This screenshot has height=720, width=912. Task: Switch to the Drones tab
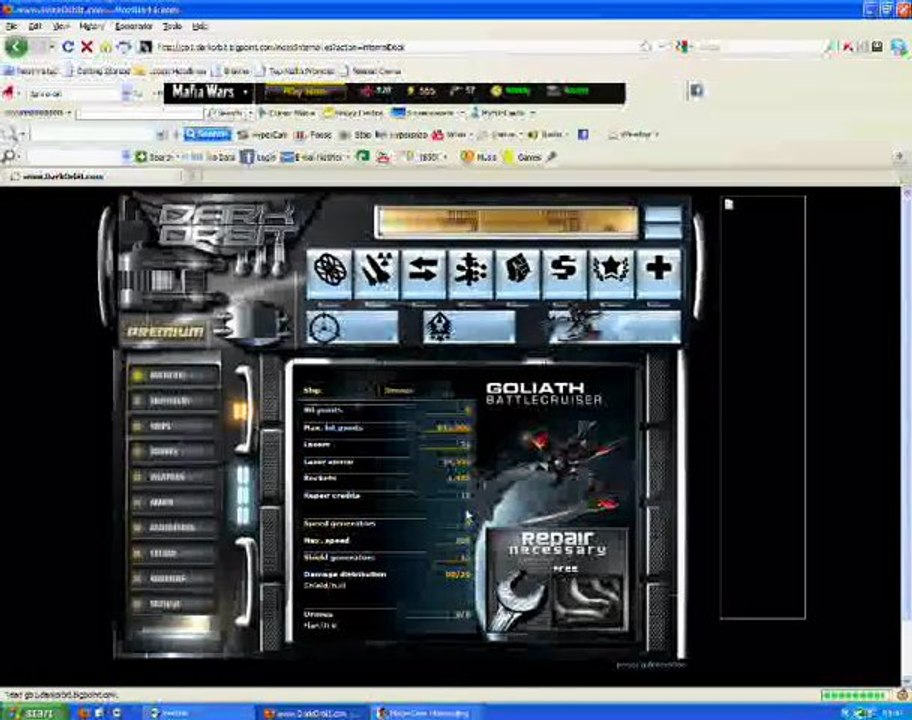coord(399,390)
